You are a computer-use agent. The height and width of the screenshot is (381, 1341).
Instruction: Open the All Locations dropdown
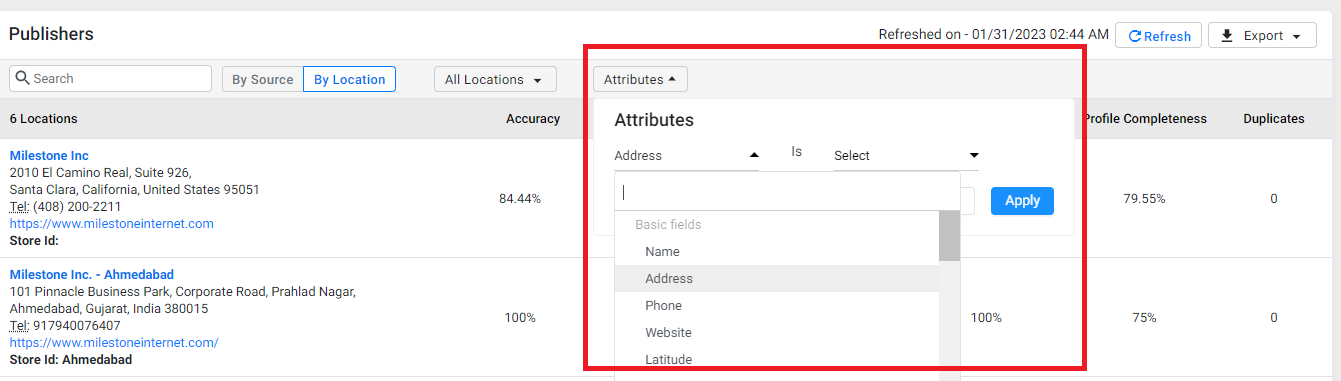pos(495,79)
